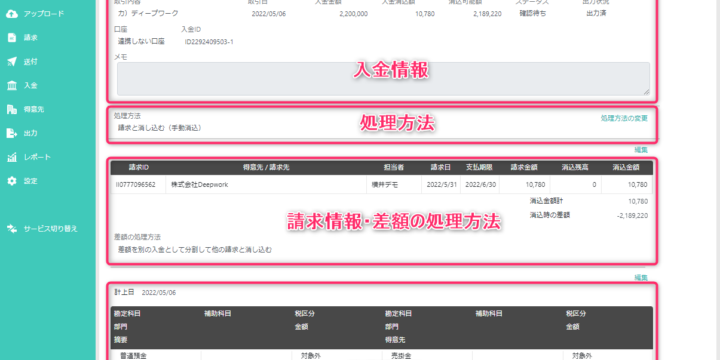The width and height of the screenshot is (720, 360).
Task: Open the アップロード menu item
Action: pos(44,14)
